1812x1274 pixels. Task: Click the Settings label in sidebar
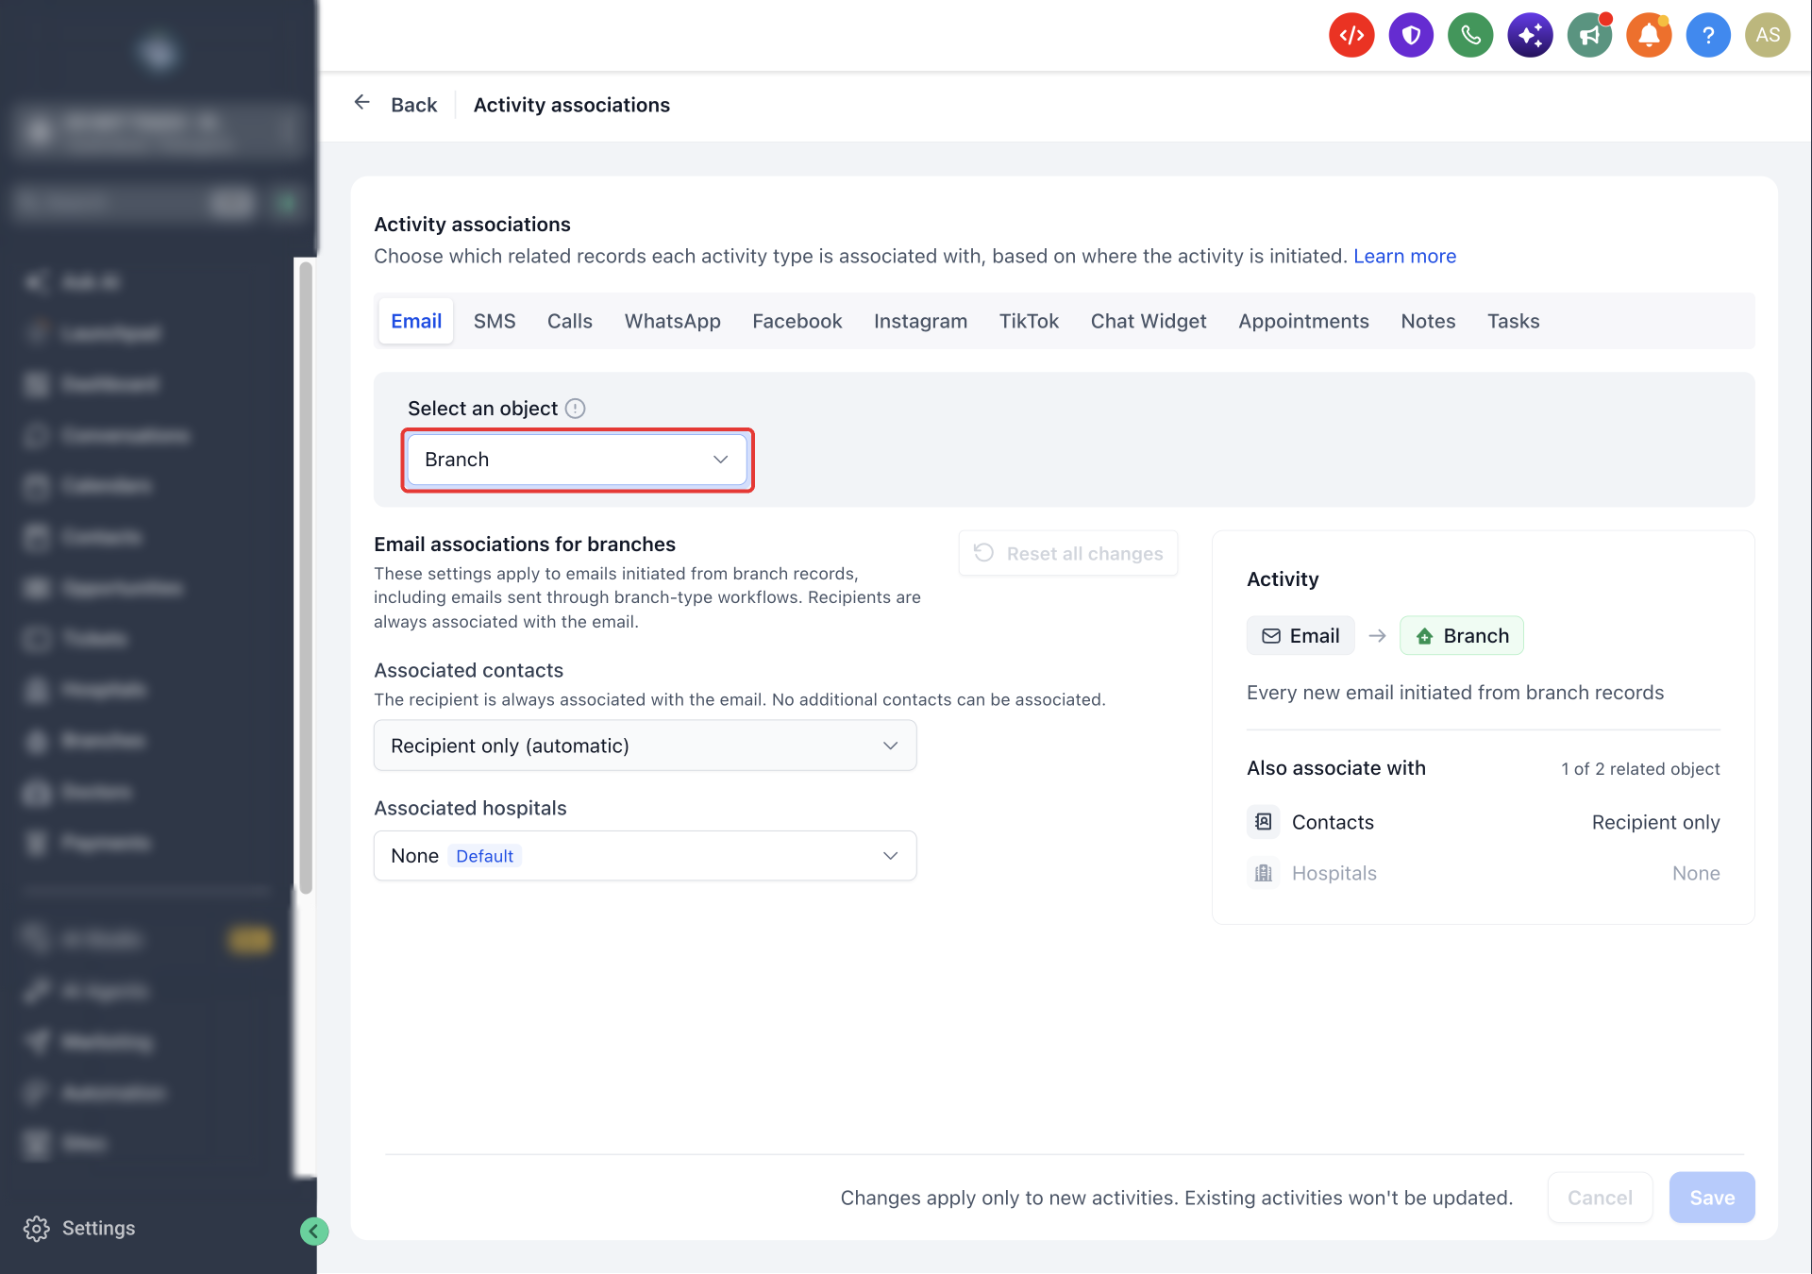(98, 1228)
